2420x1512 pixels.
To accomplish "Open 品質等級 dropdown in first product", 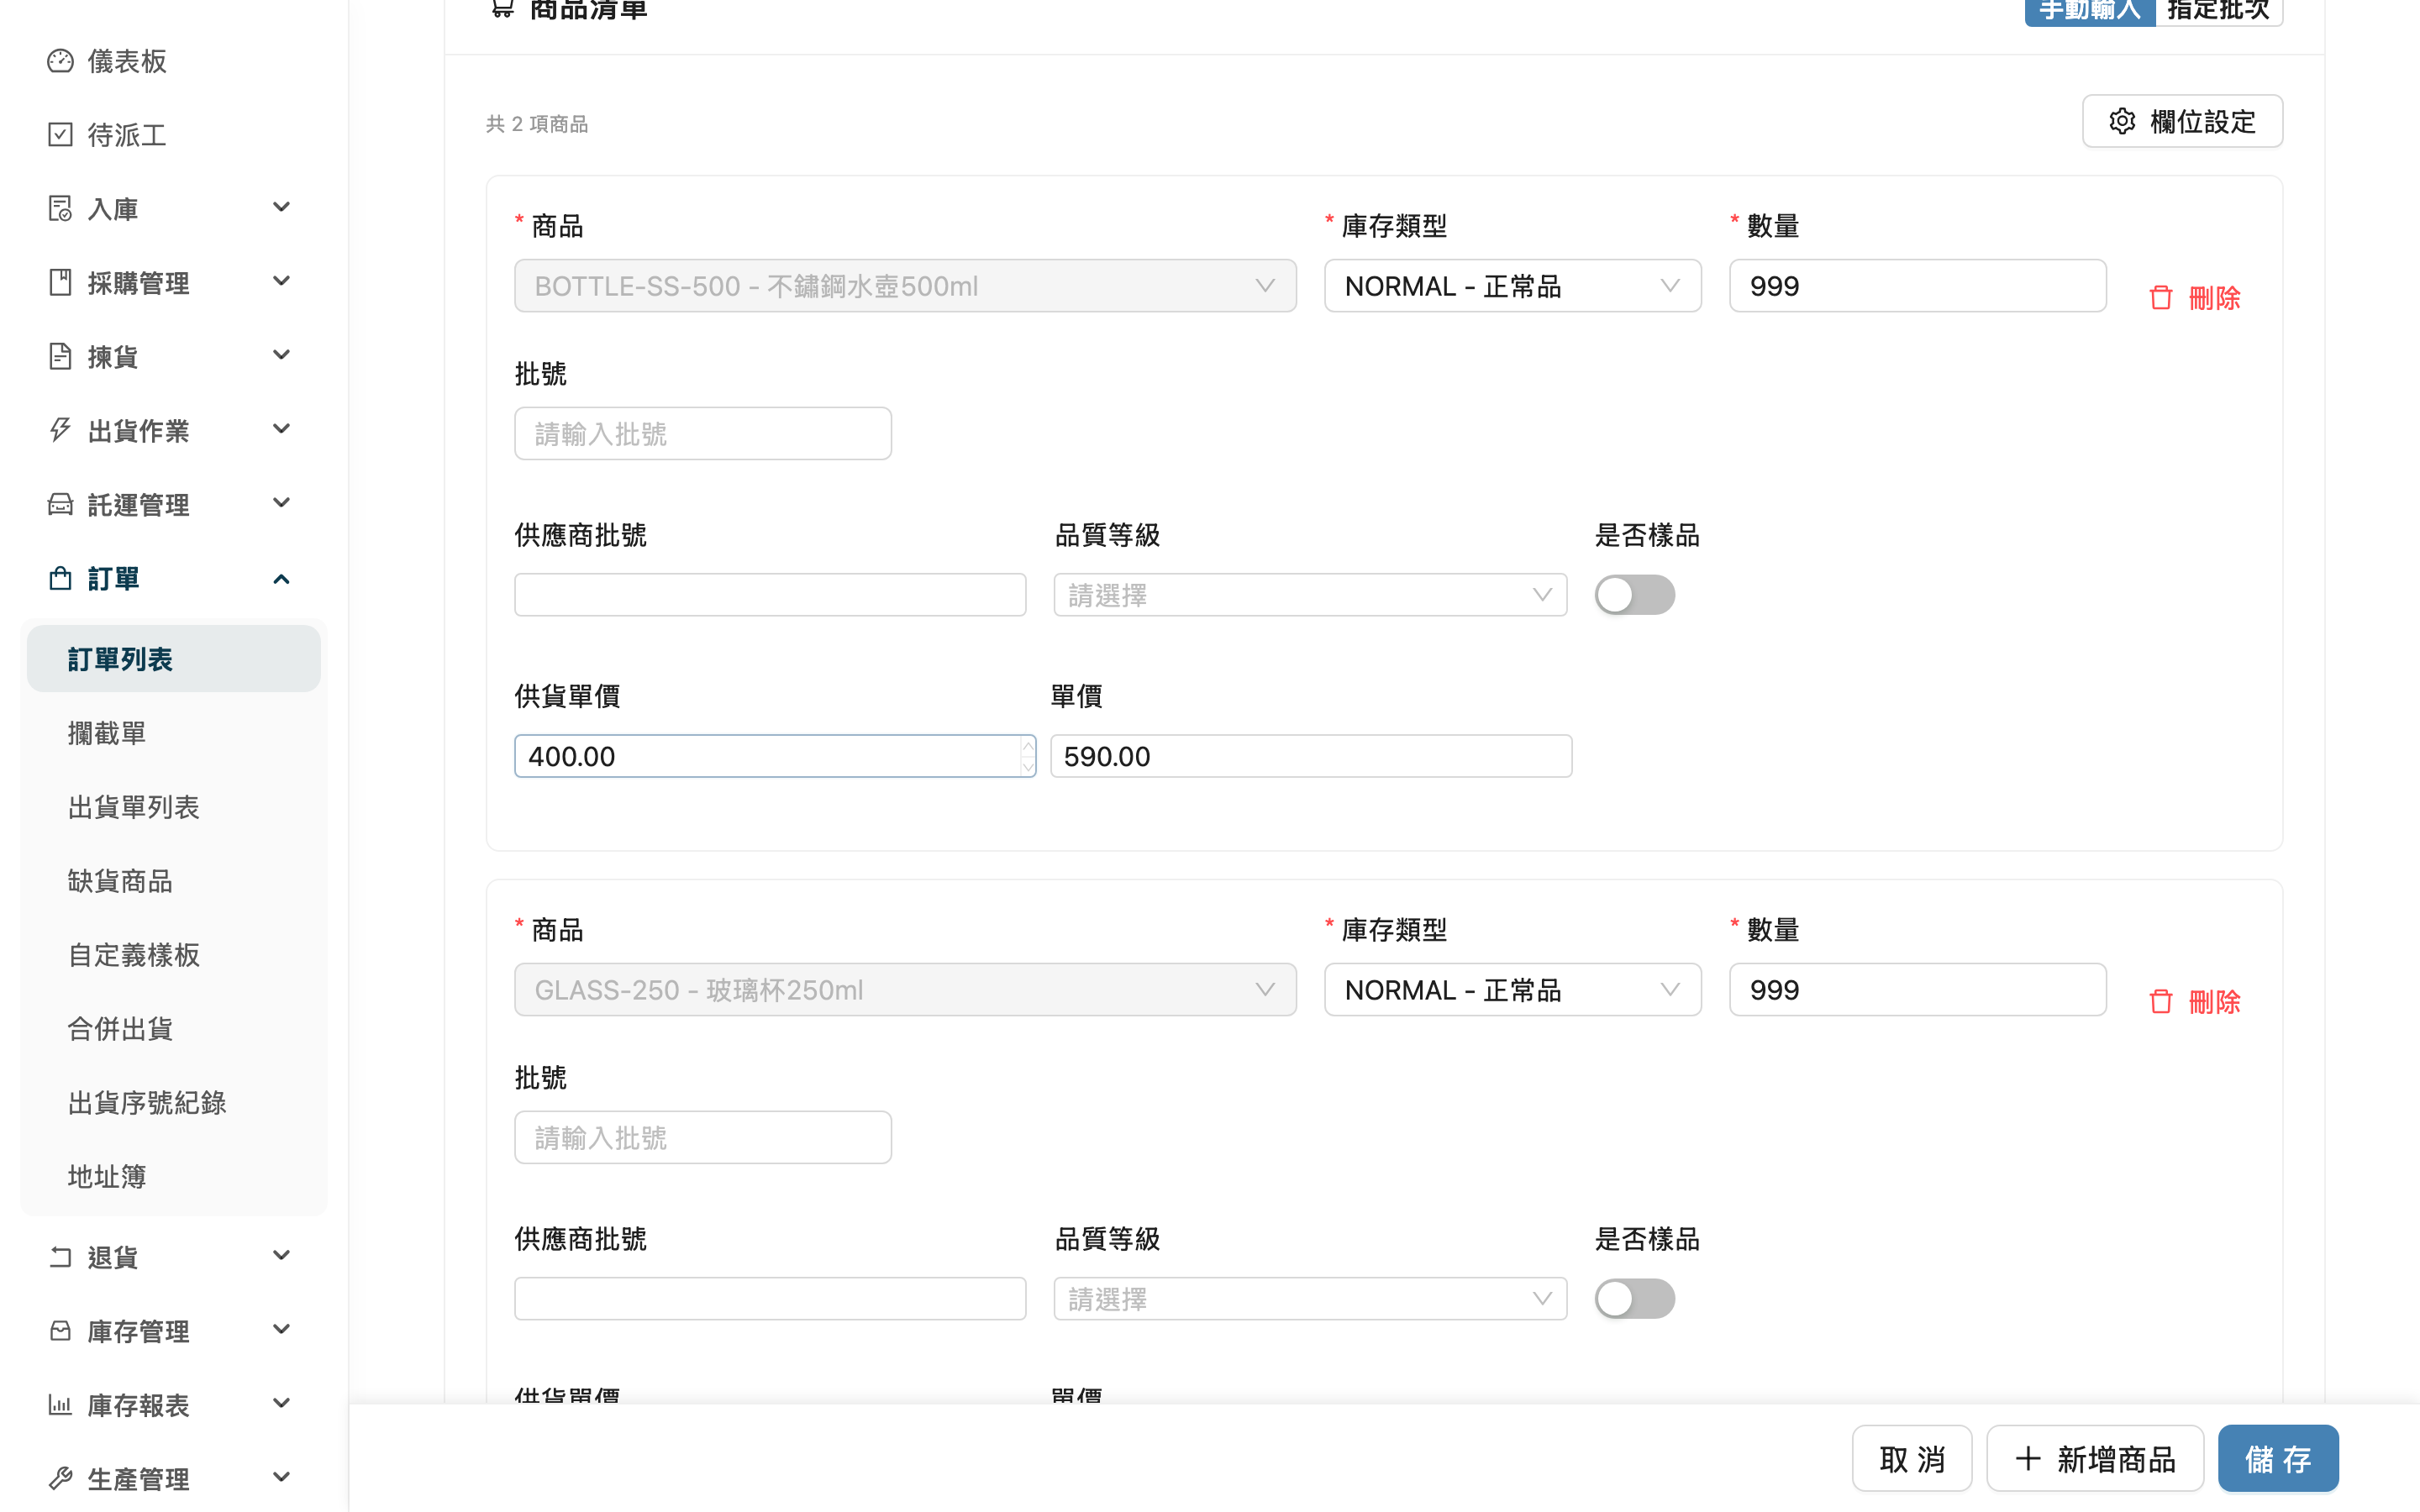I will click(1310, 595).
